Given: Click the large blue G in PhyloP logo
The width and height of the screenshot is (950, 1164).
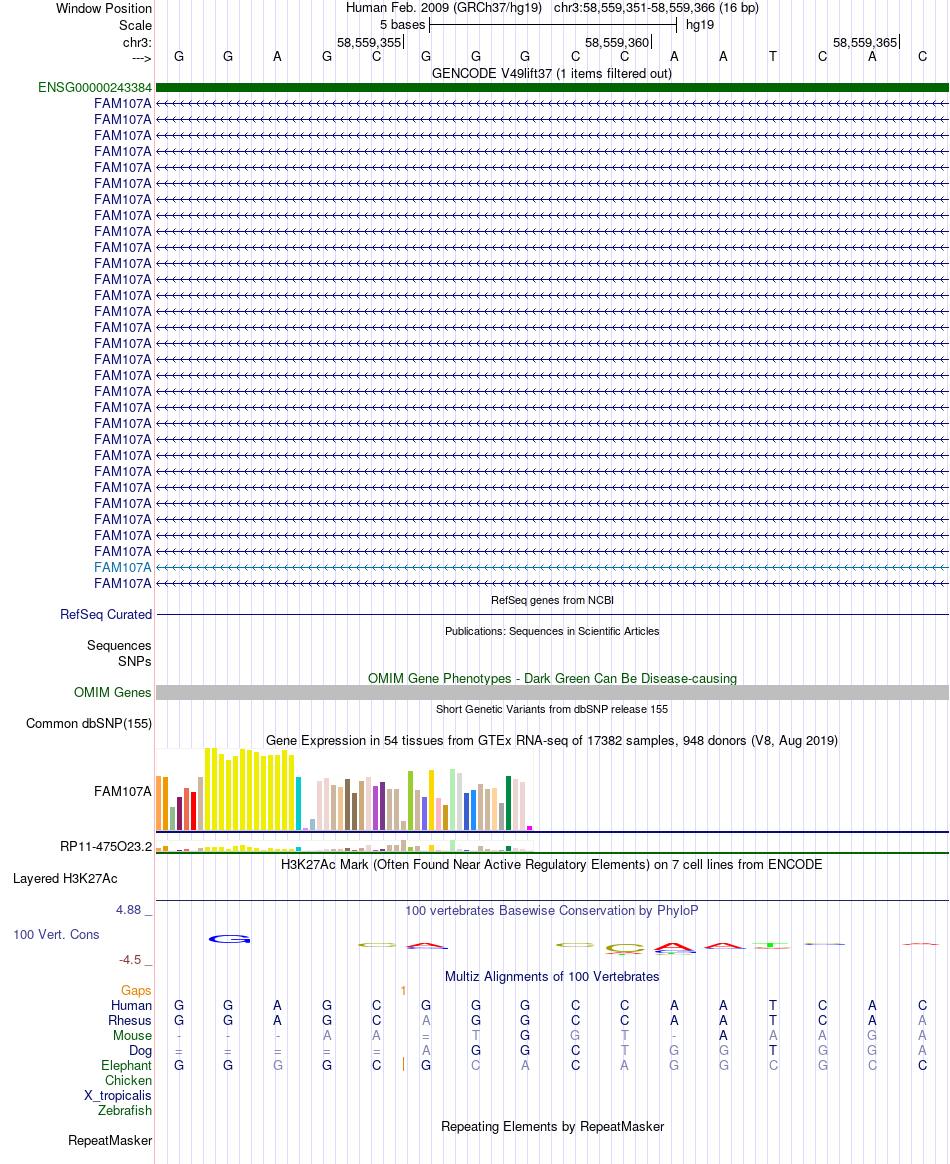Looking at the screenshot, I should (x=229, y=939).
